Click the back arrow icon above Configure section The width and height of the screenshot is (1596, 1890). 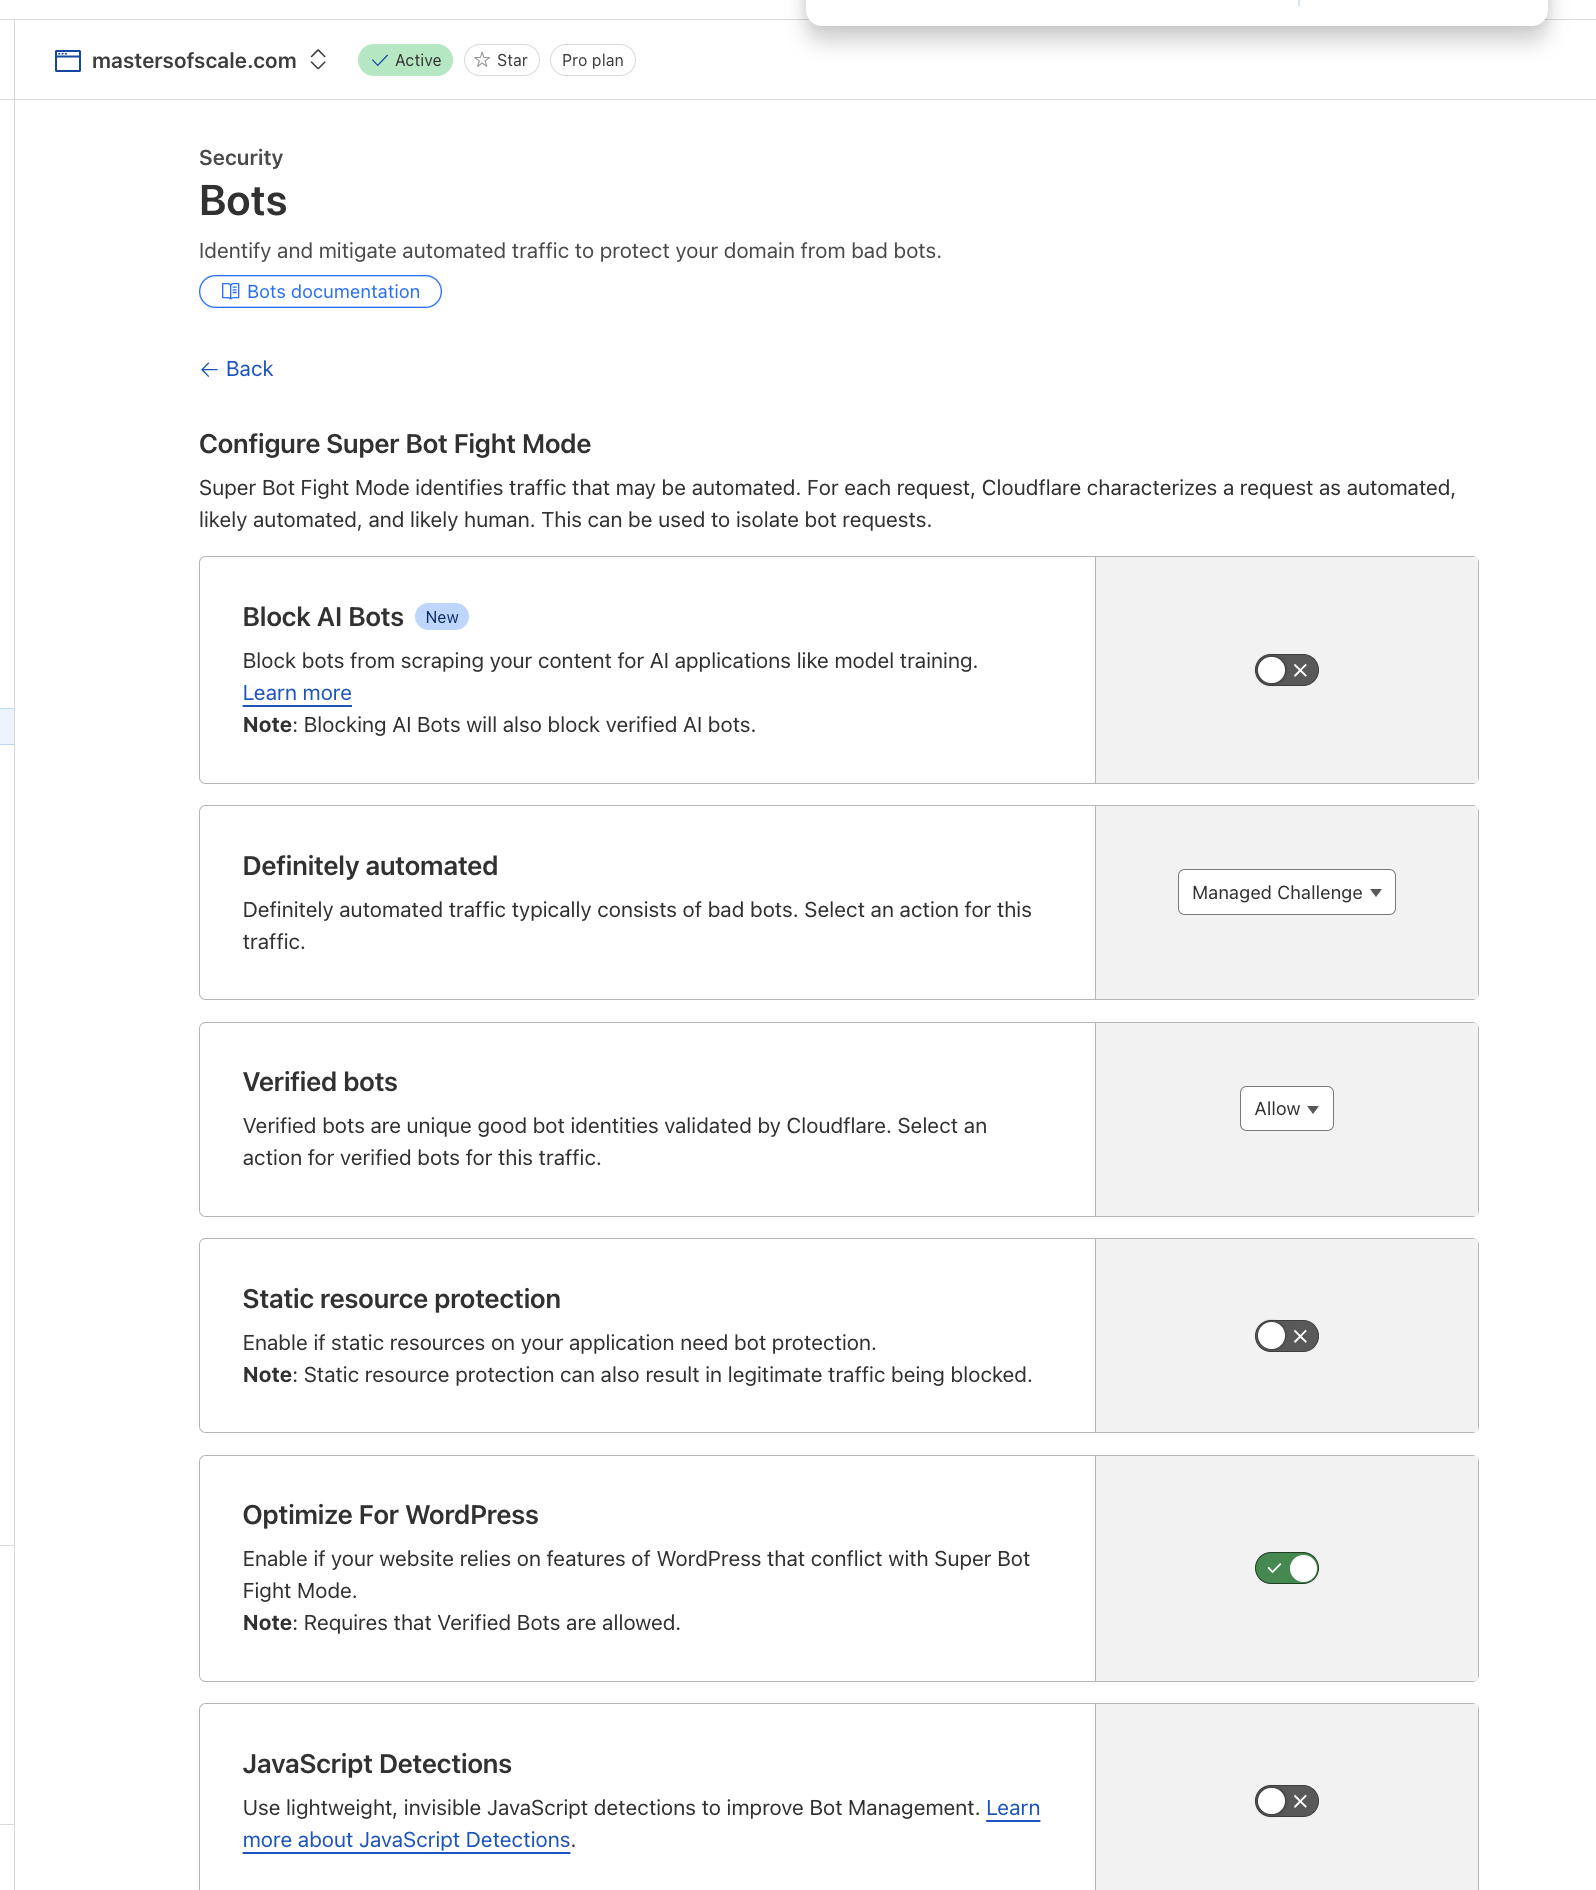point(208,369)
